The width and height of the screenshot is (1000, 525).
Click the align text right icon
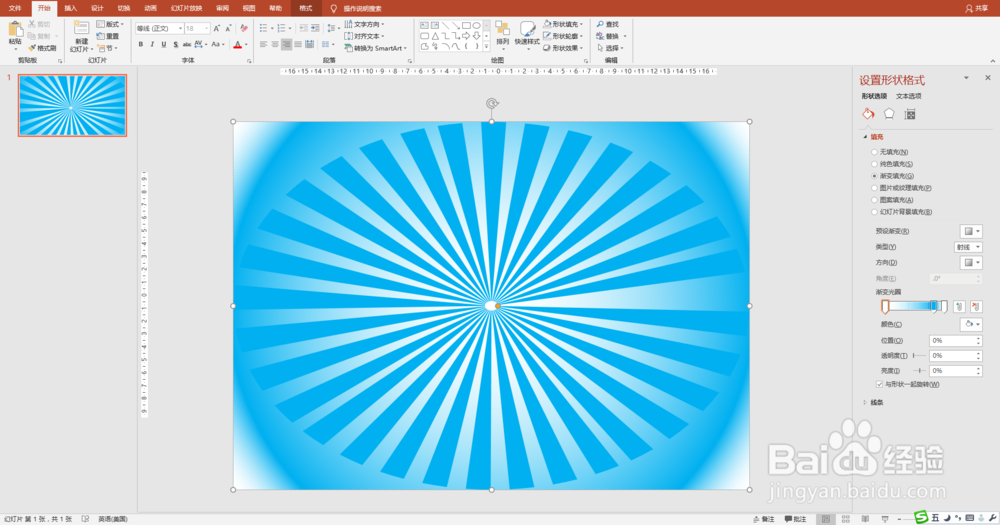point(286,45)
